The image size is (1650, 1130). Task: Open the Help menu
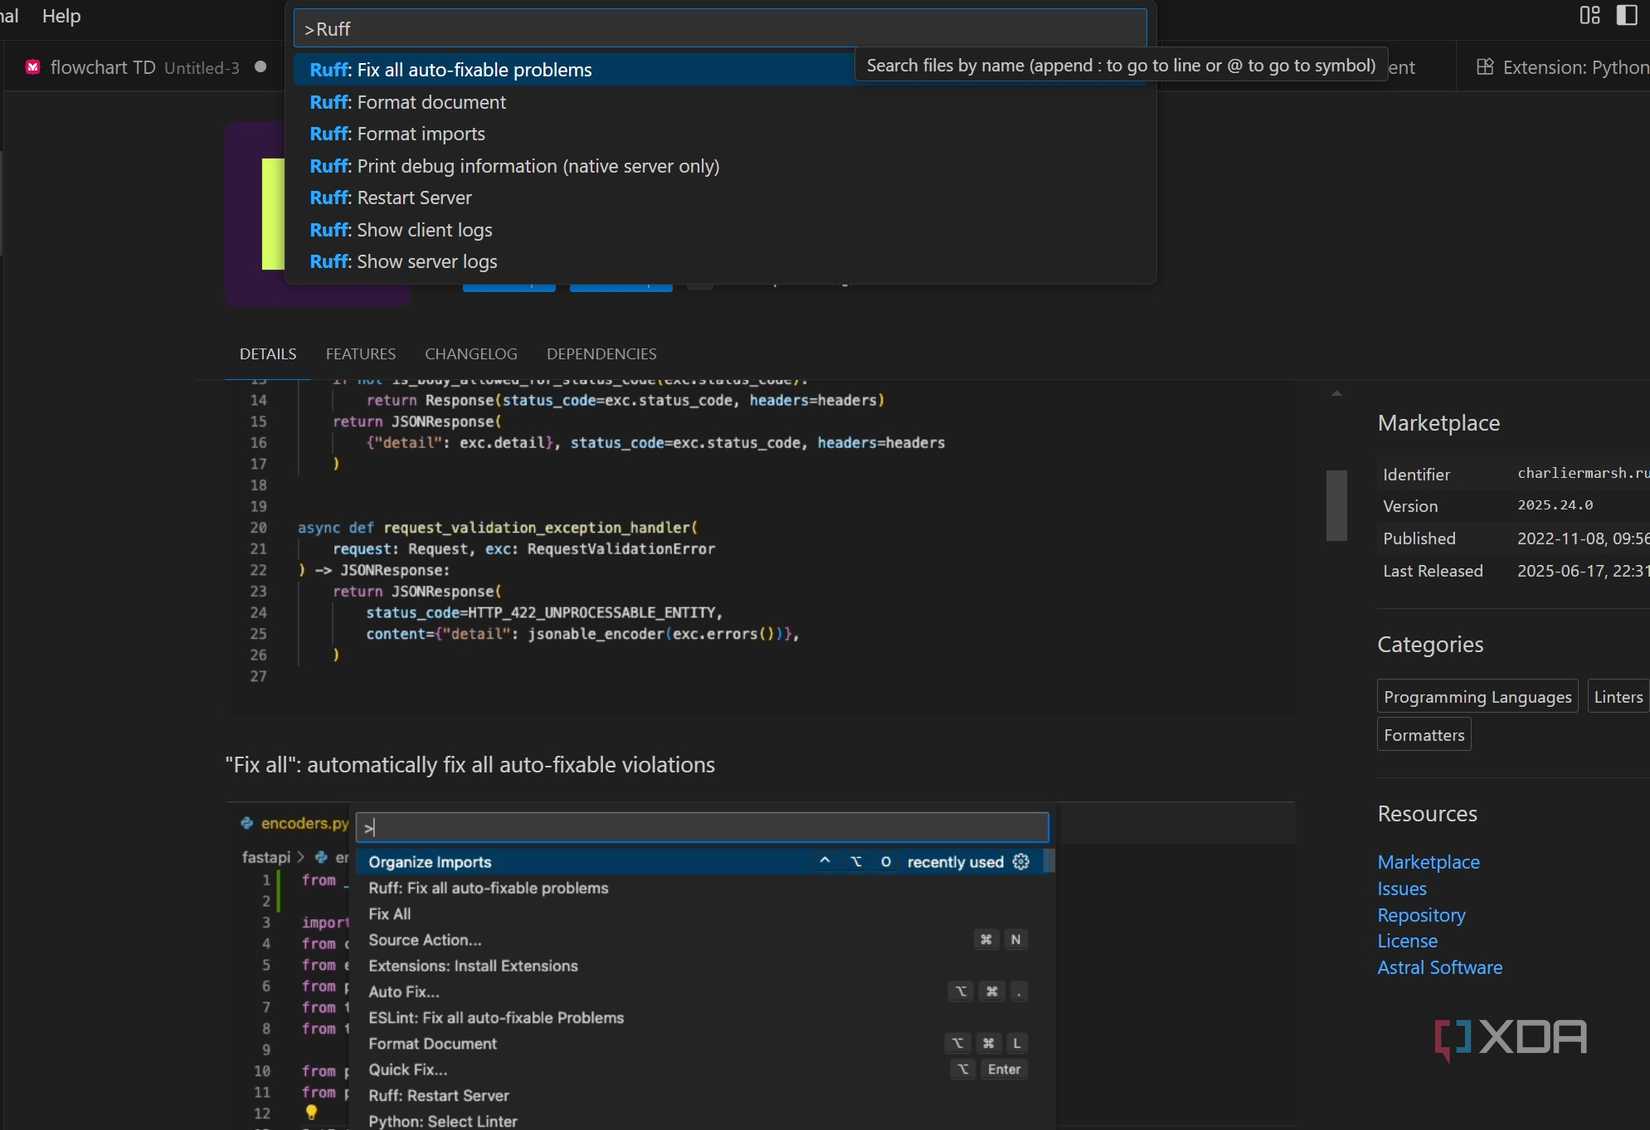pos(61,16)
